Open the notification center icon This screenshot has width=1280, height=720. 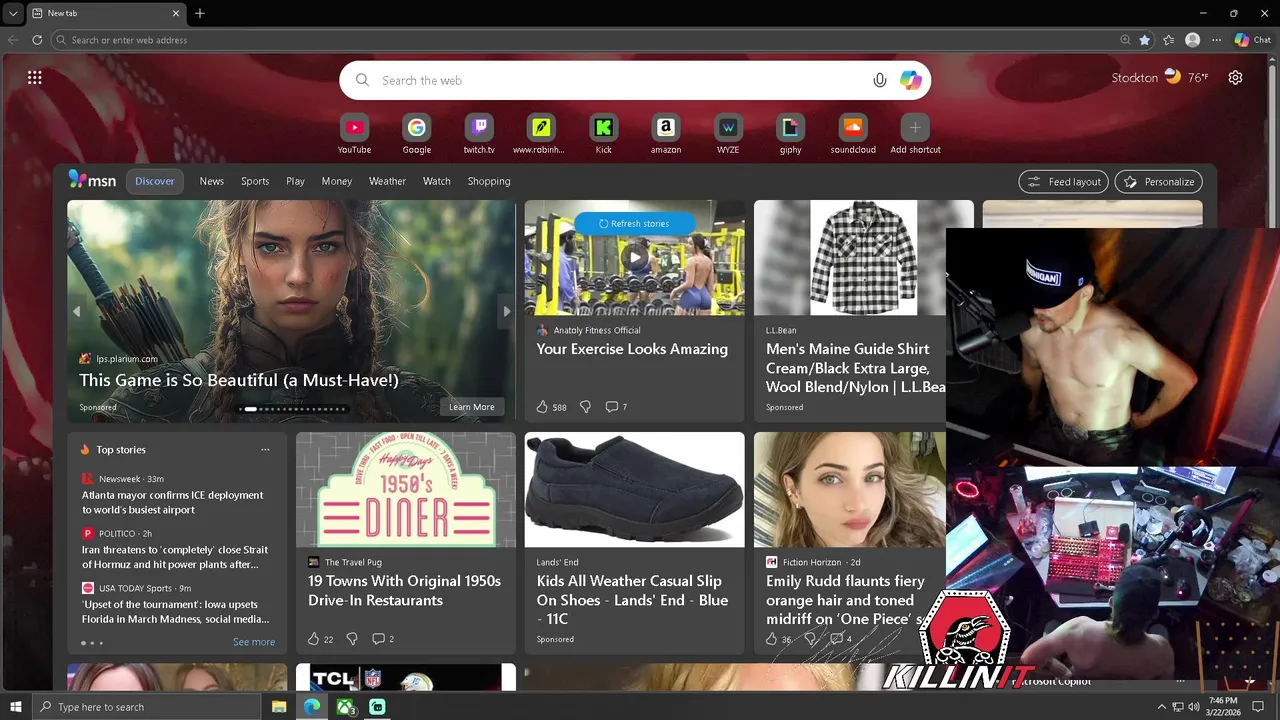tap(1258, 707)
